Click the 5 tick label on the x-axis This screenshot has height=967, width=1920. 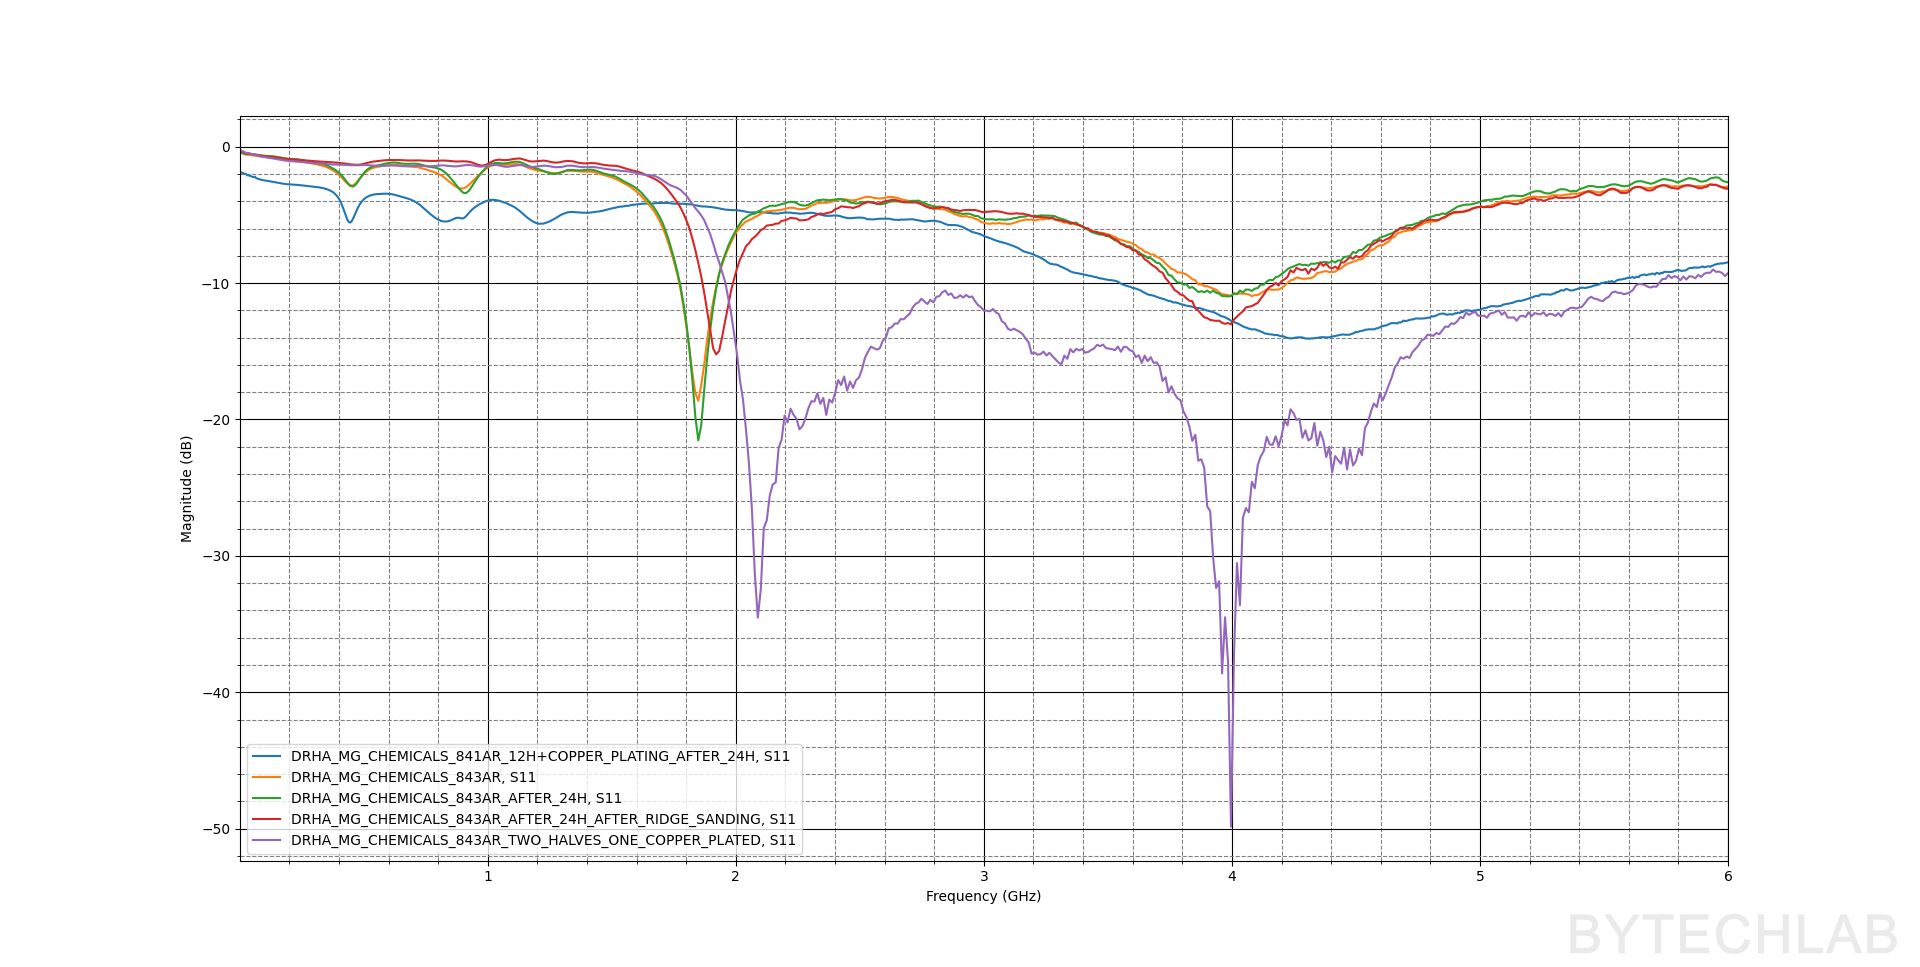click(x=1480, y=876)
